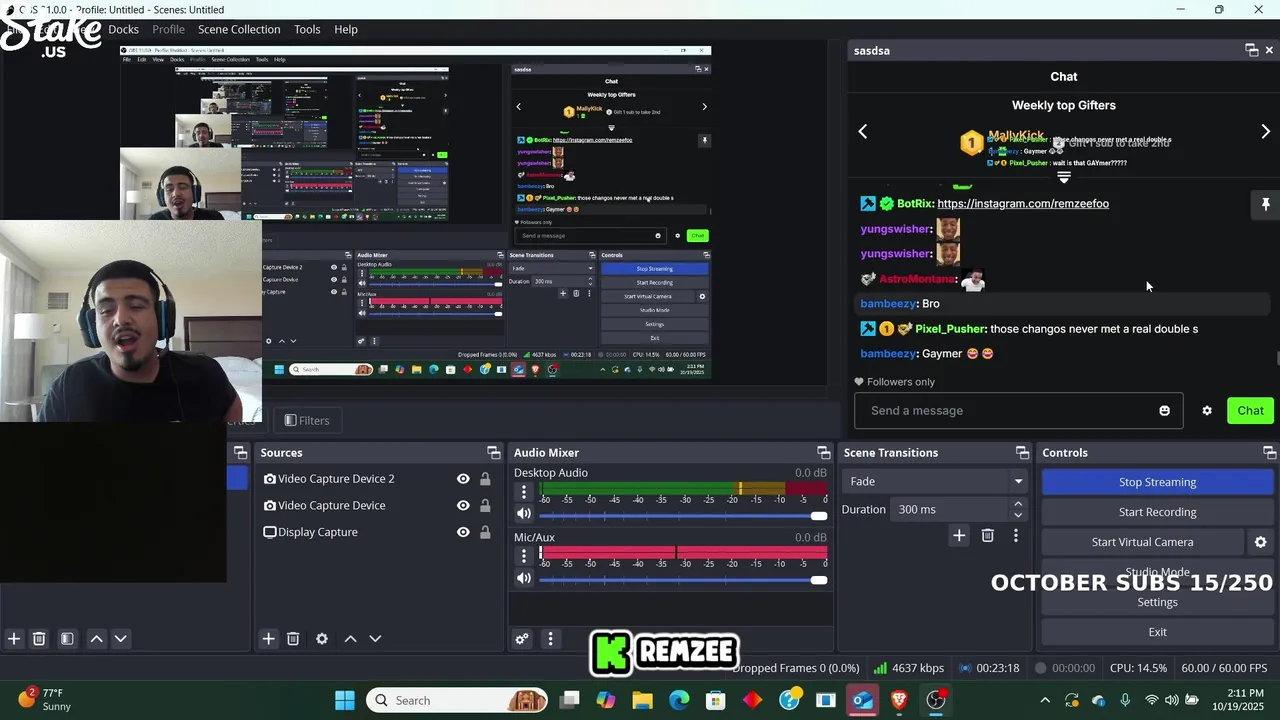Click Start Recording button
The image size is (1280, 720).
coord(1157,512)
